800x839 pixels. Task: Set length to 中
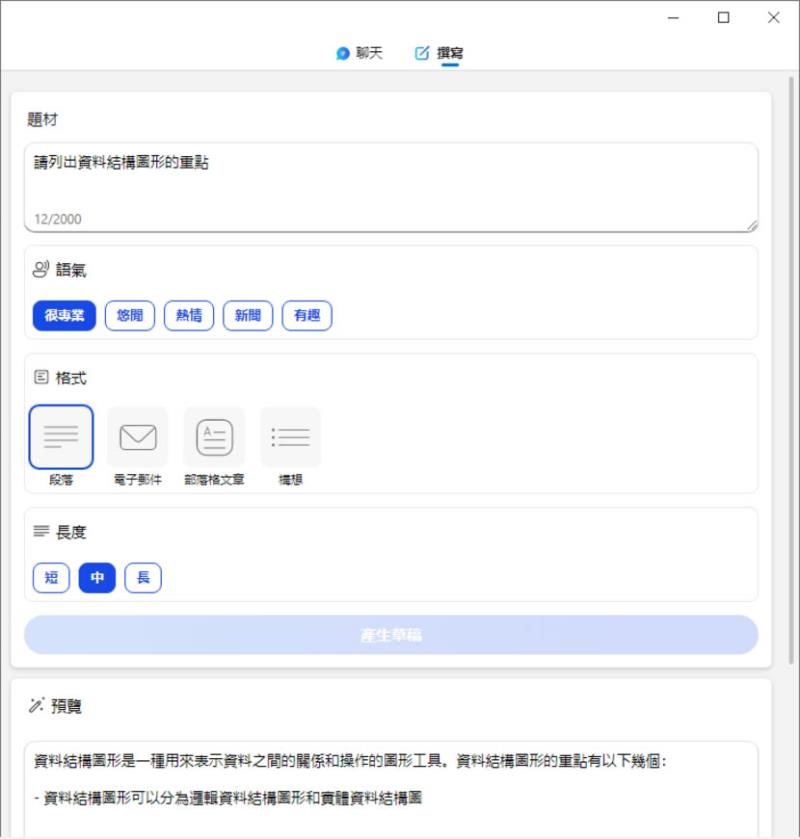click(97, 578)
